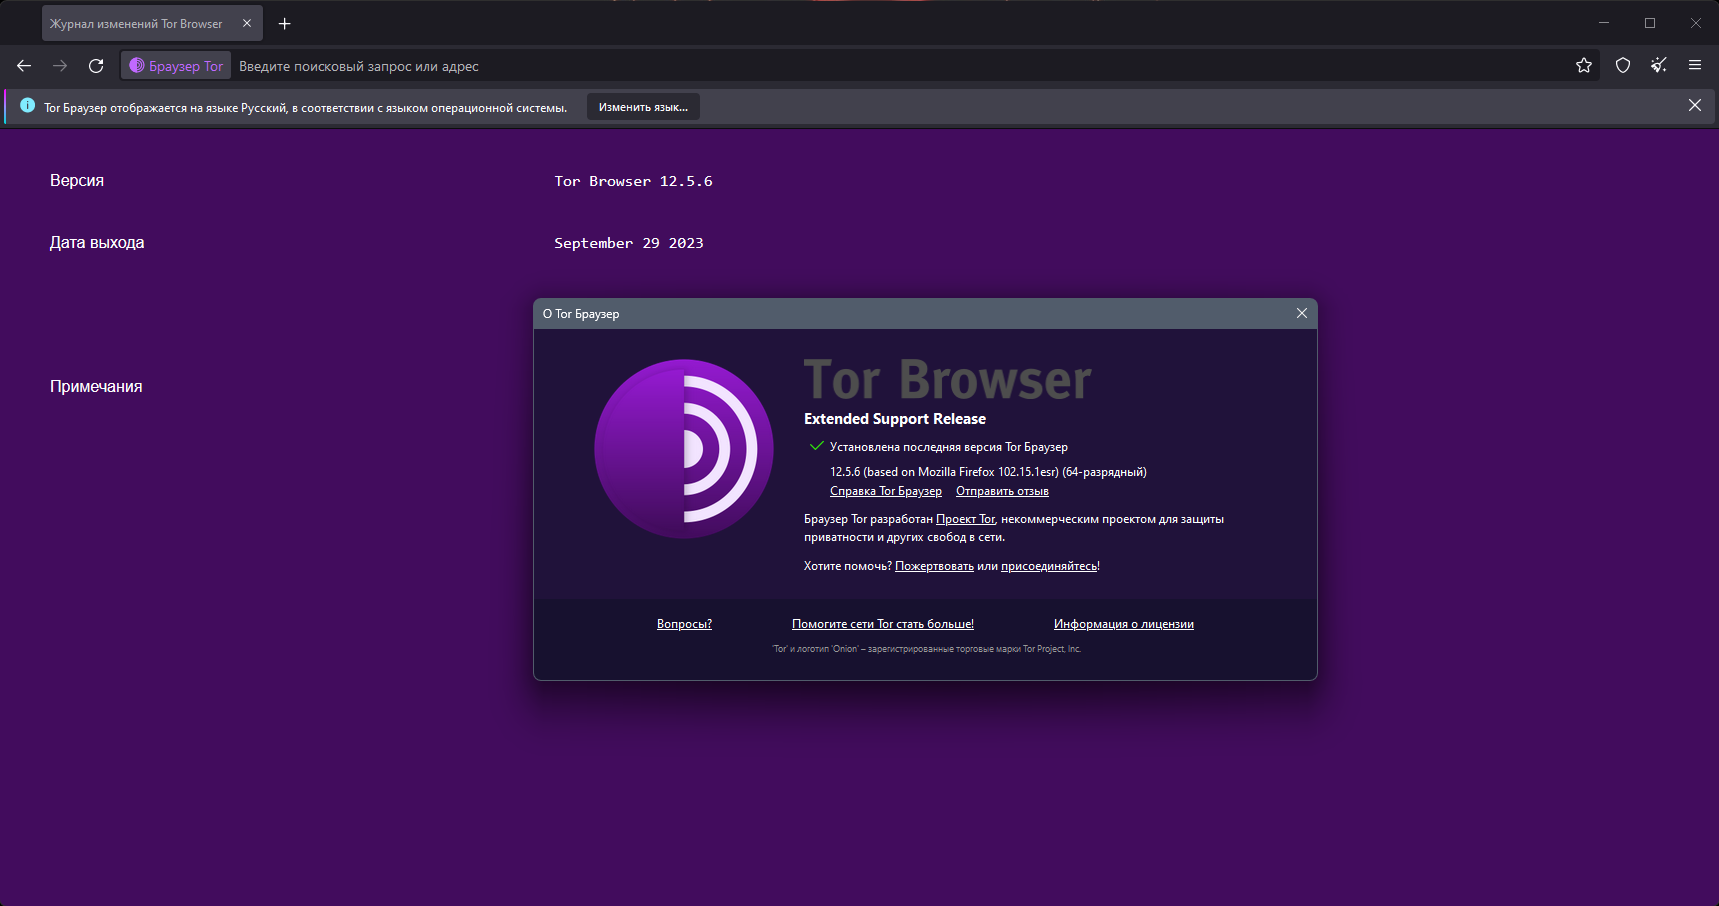Dismiss the language notification bar

pos(1695,105)
